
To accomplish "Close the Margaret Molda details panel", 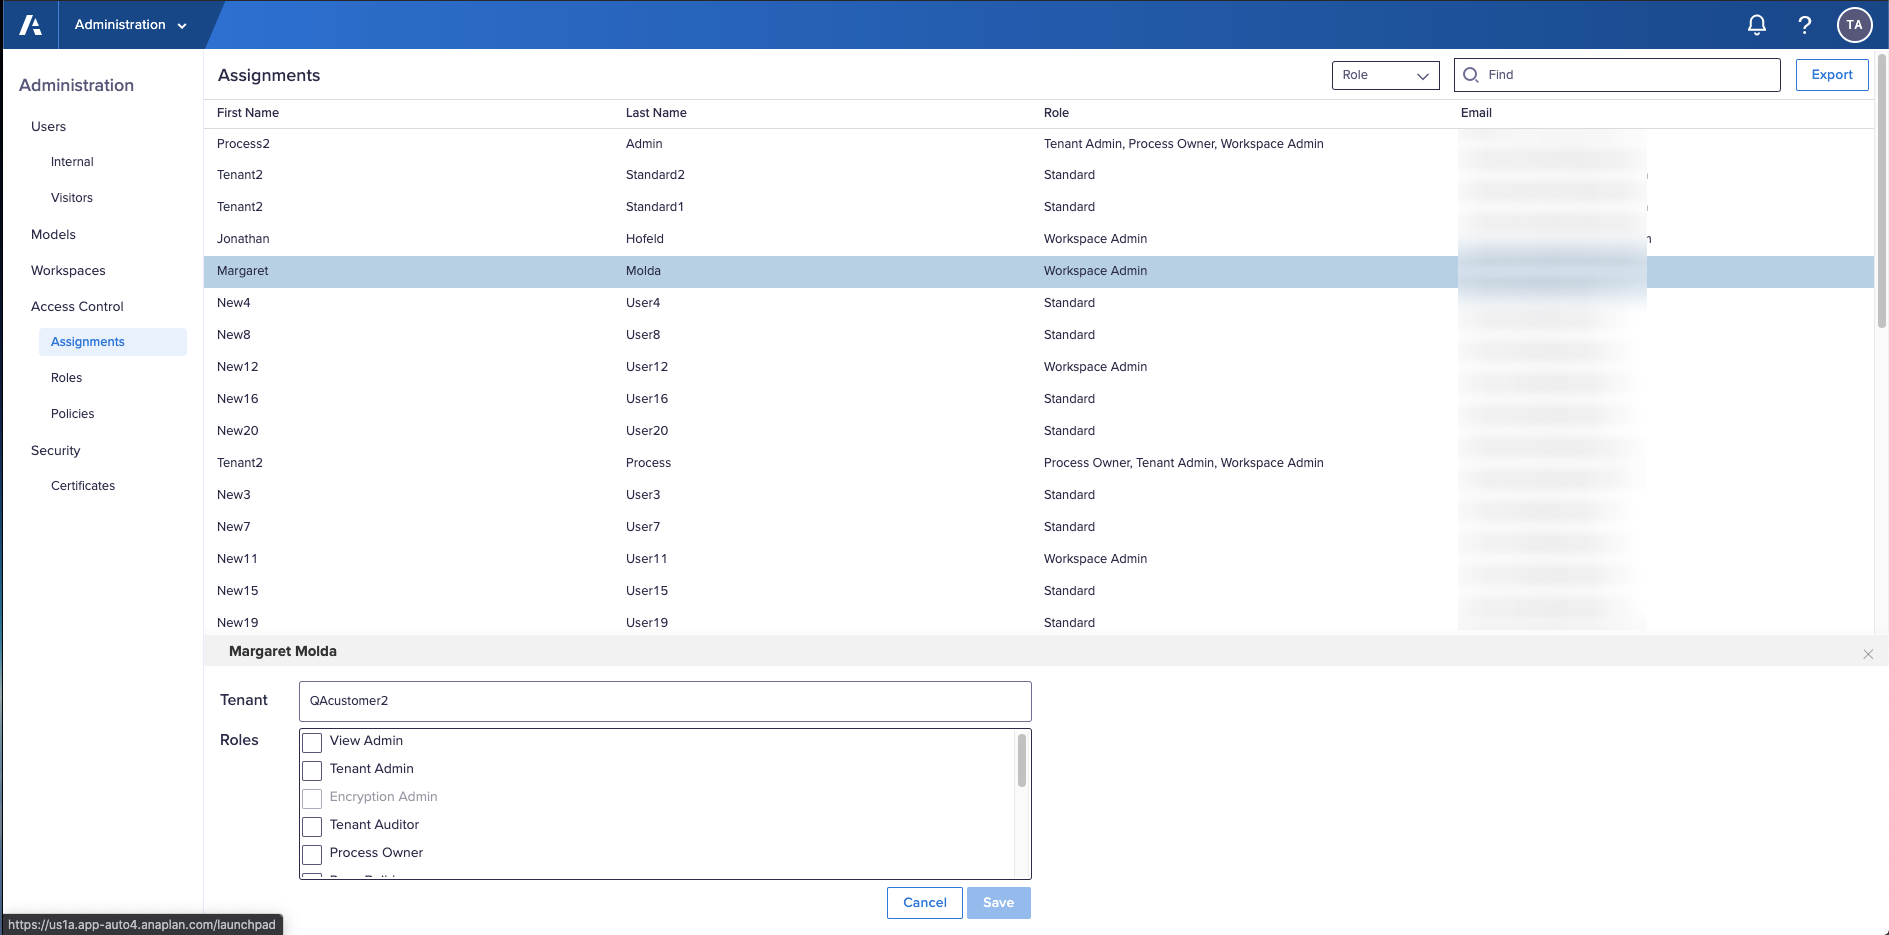I will (x=1868, y=654).
